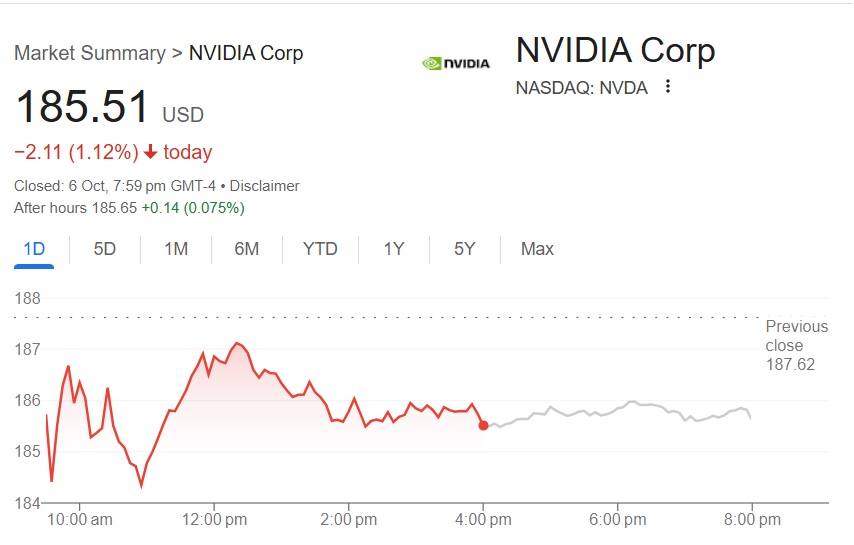Click the red closing price dot
The image size is (854, 545).
click(484, 425)
